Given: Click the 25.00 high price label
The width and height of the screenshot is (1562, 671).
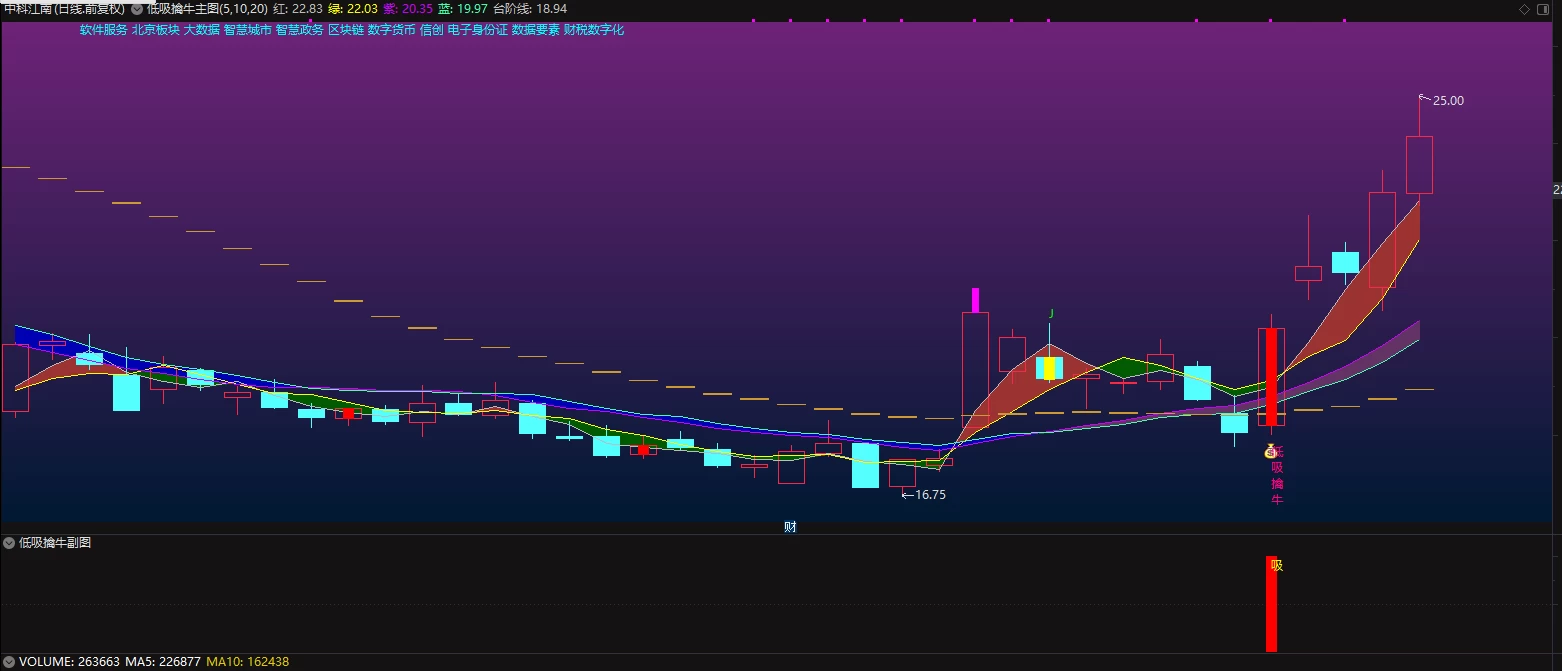Looking at the screenshot, I should tap(1448, 101).
